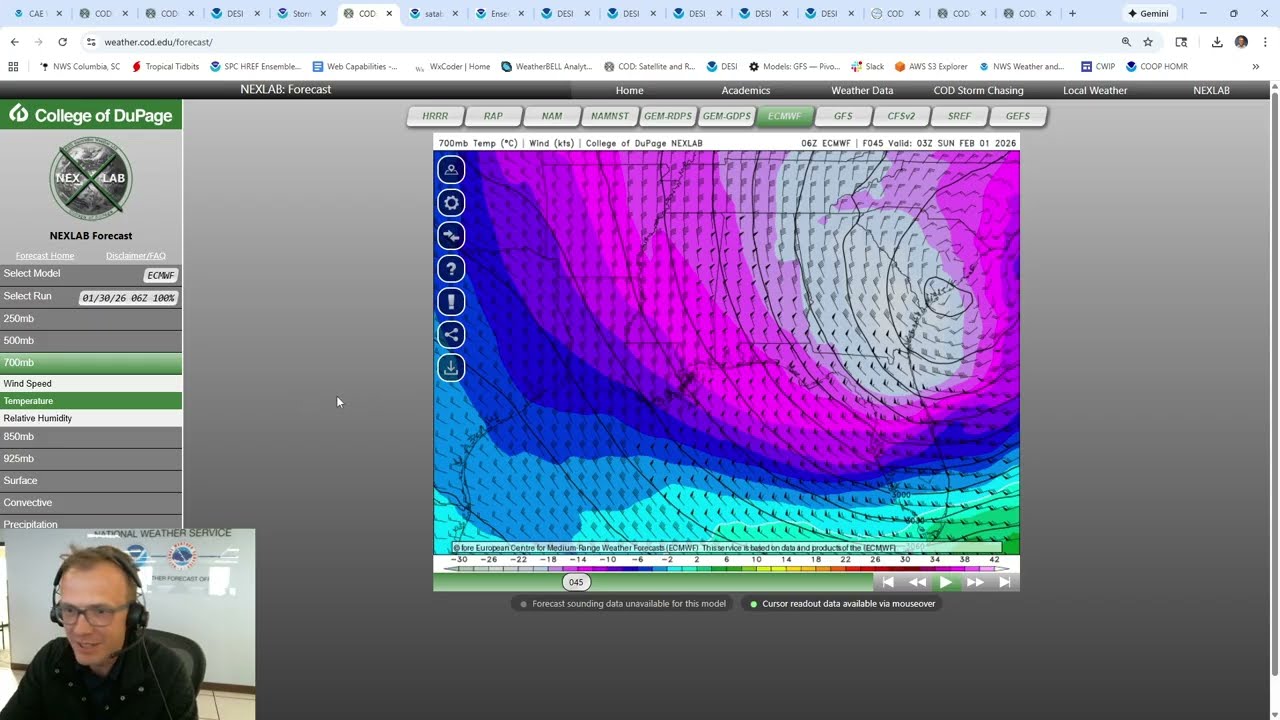The width and height of the screenshot is (1280, 720).
Task: Open the Tropical Tidbits bookmark
Action: click(x=165, y=67)
